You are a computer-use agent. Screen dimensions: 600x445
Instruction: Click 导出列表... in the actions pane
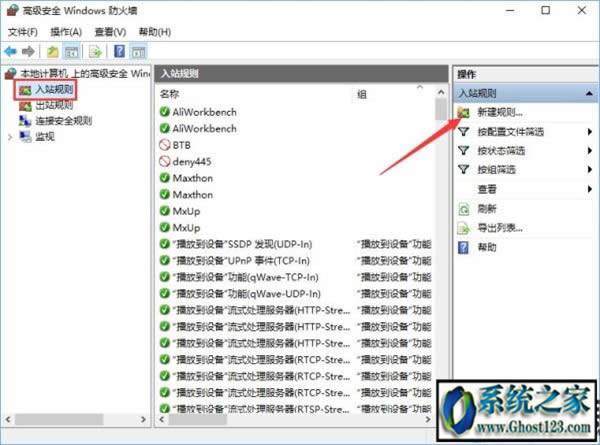pyautogui.click(x=500, y=228)
